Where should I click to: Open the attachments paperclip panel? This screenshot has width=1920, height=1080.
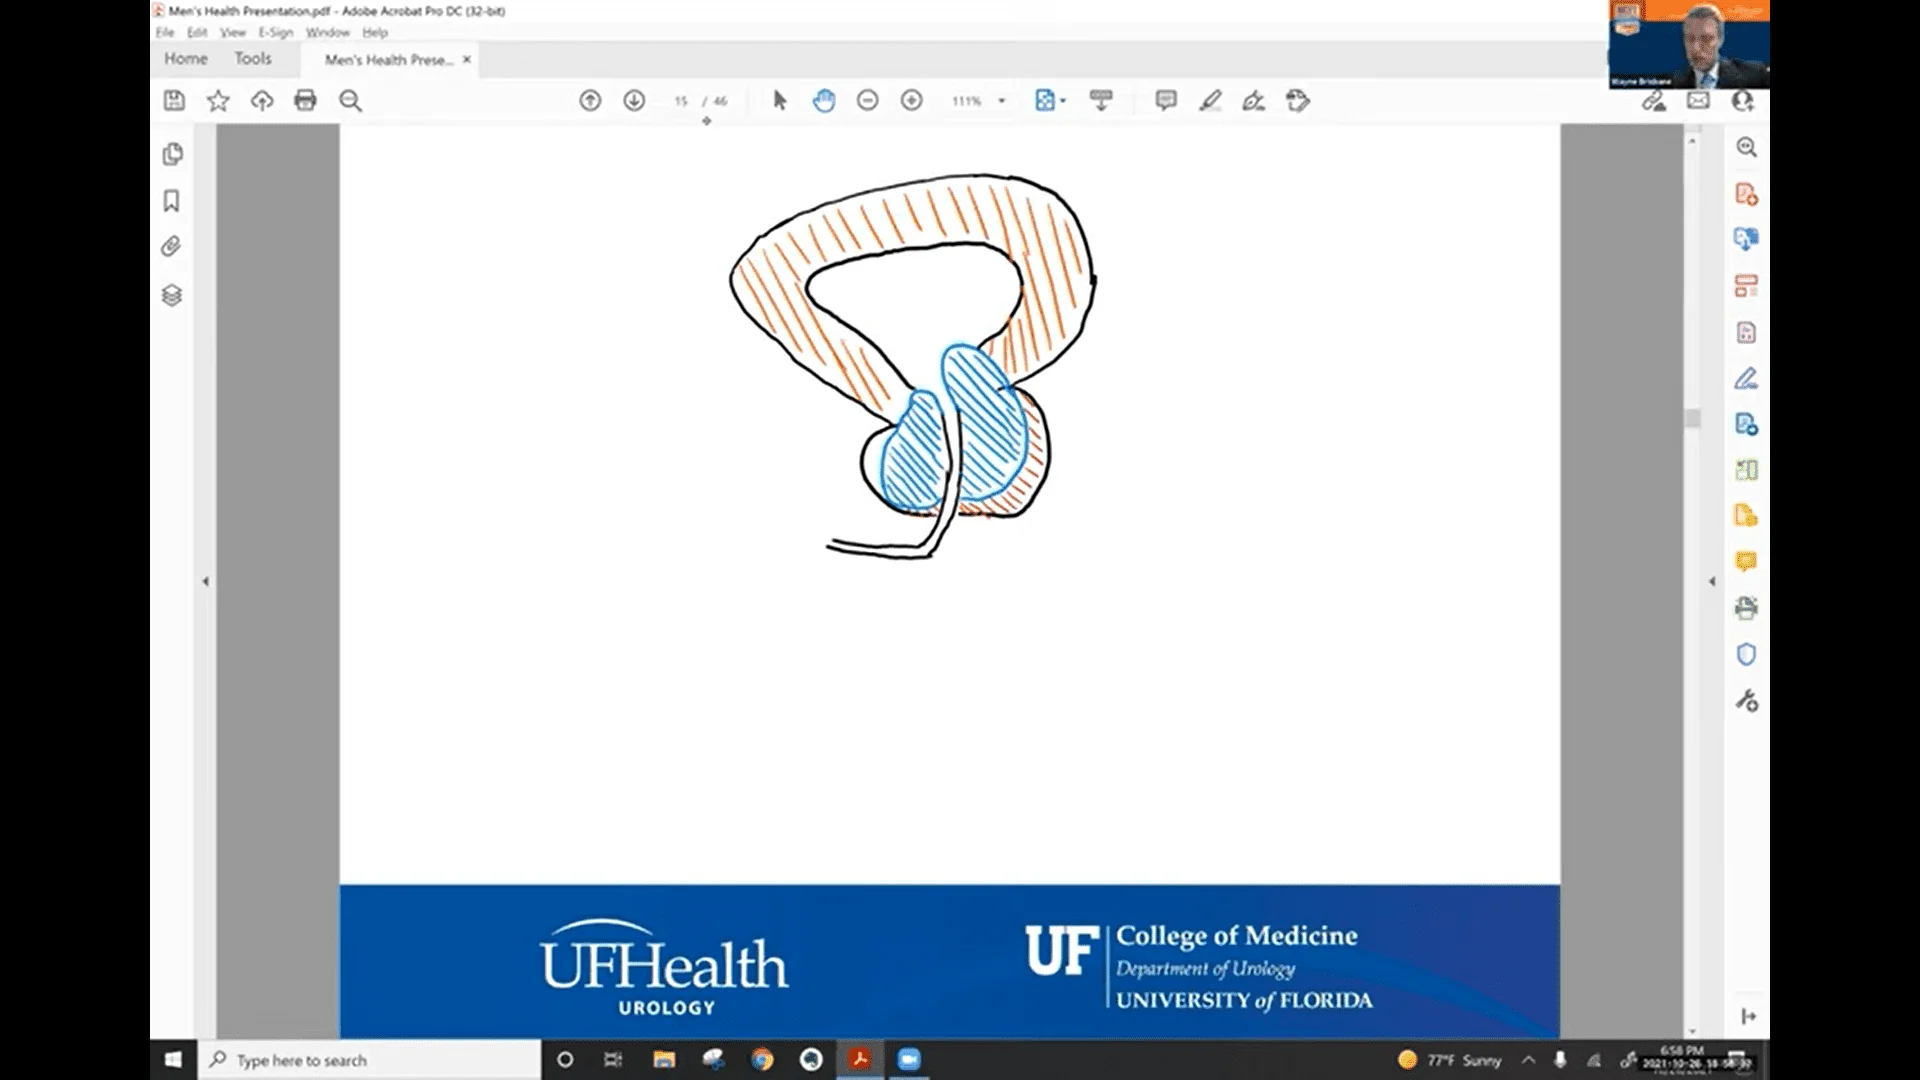[x=172, y=247]
